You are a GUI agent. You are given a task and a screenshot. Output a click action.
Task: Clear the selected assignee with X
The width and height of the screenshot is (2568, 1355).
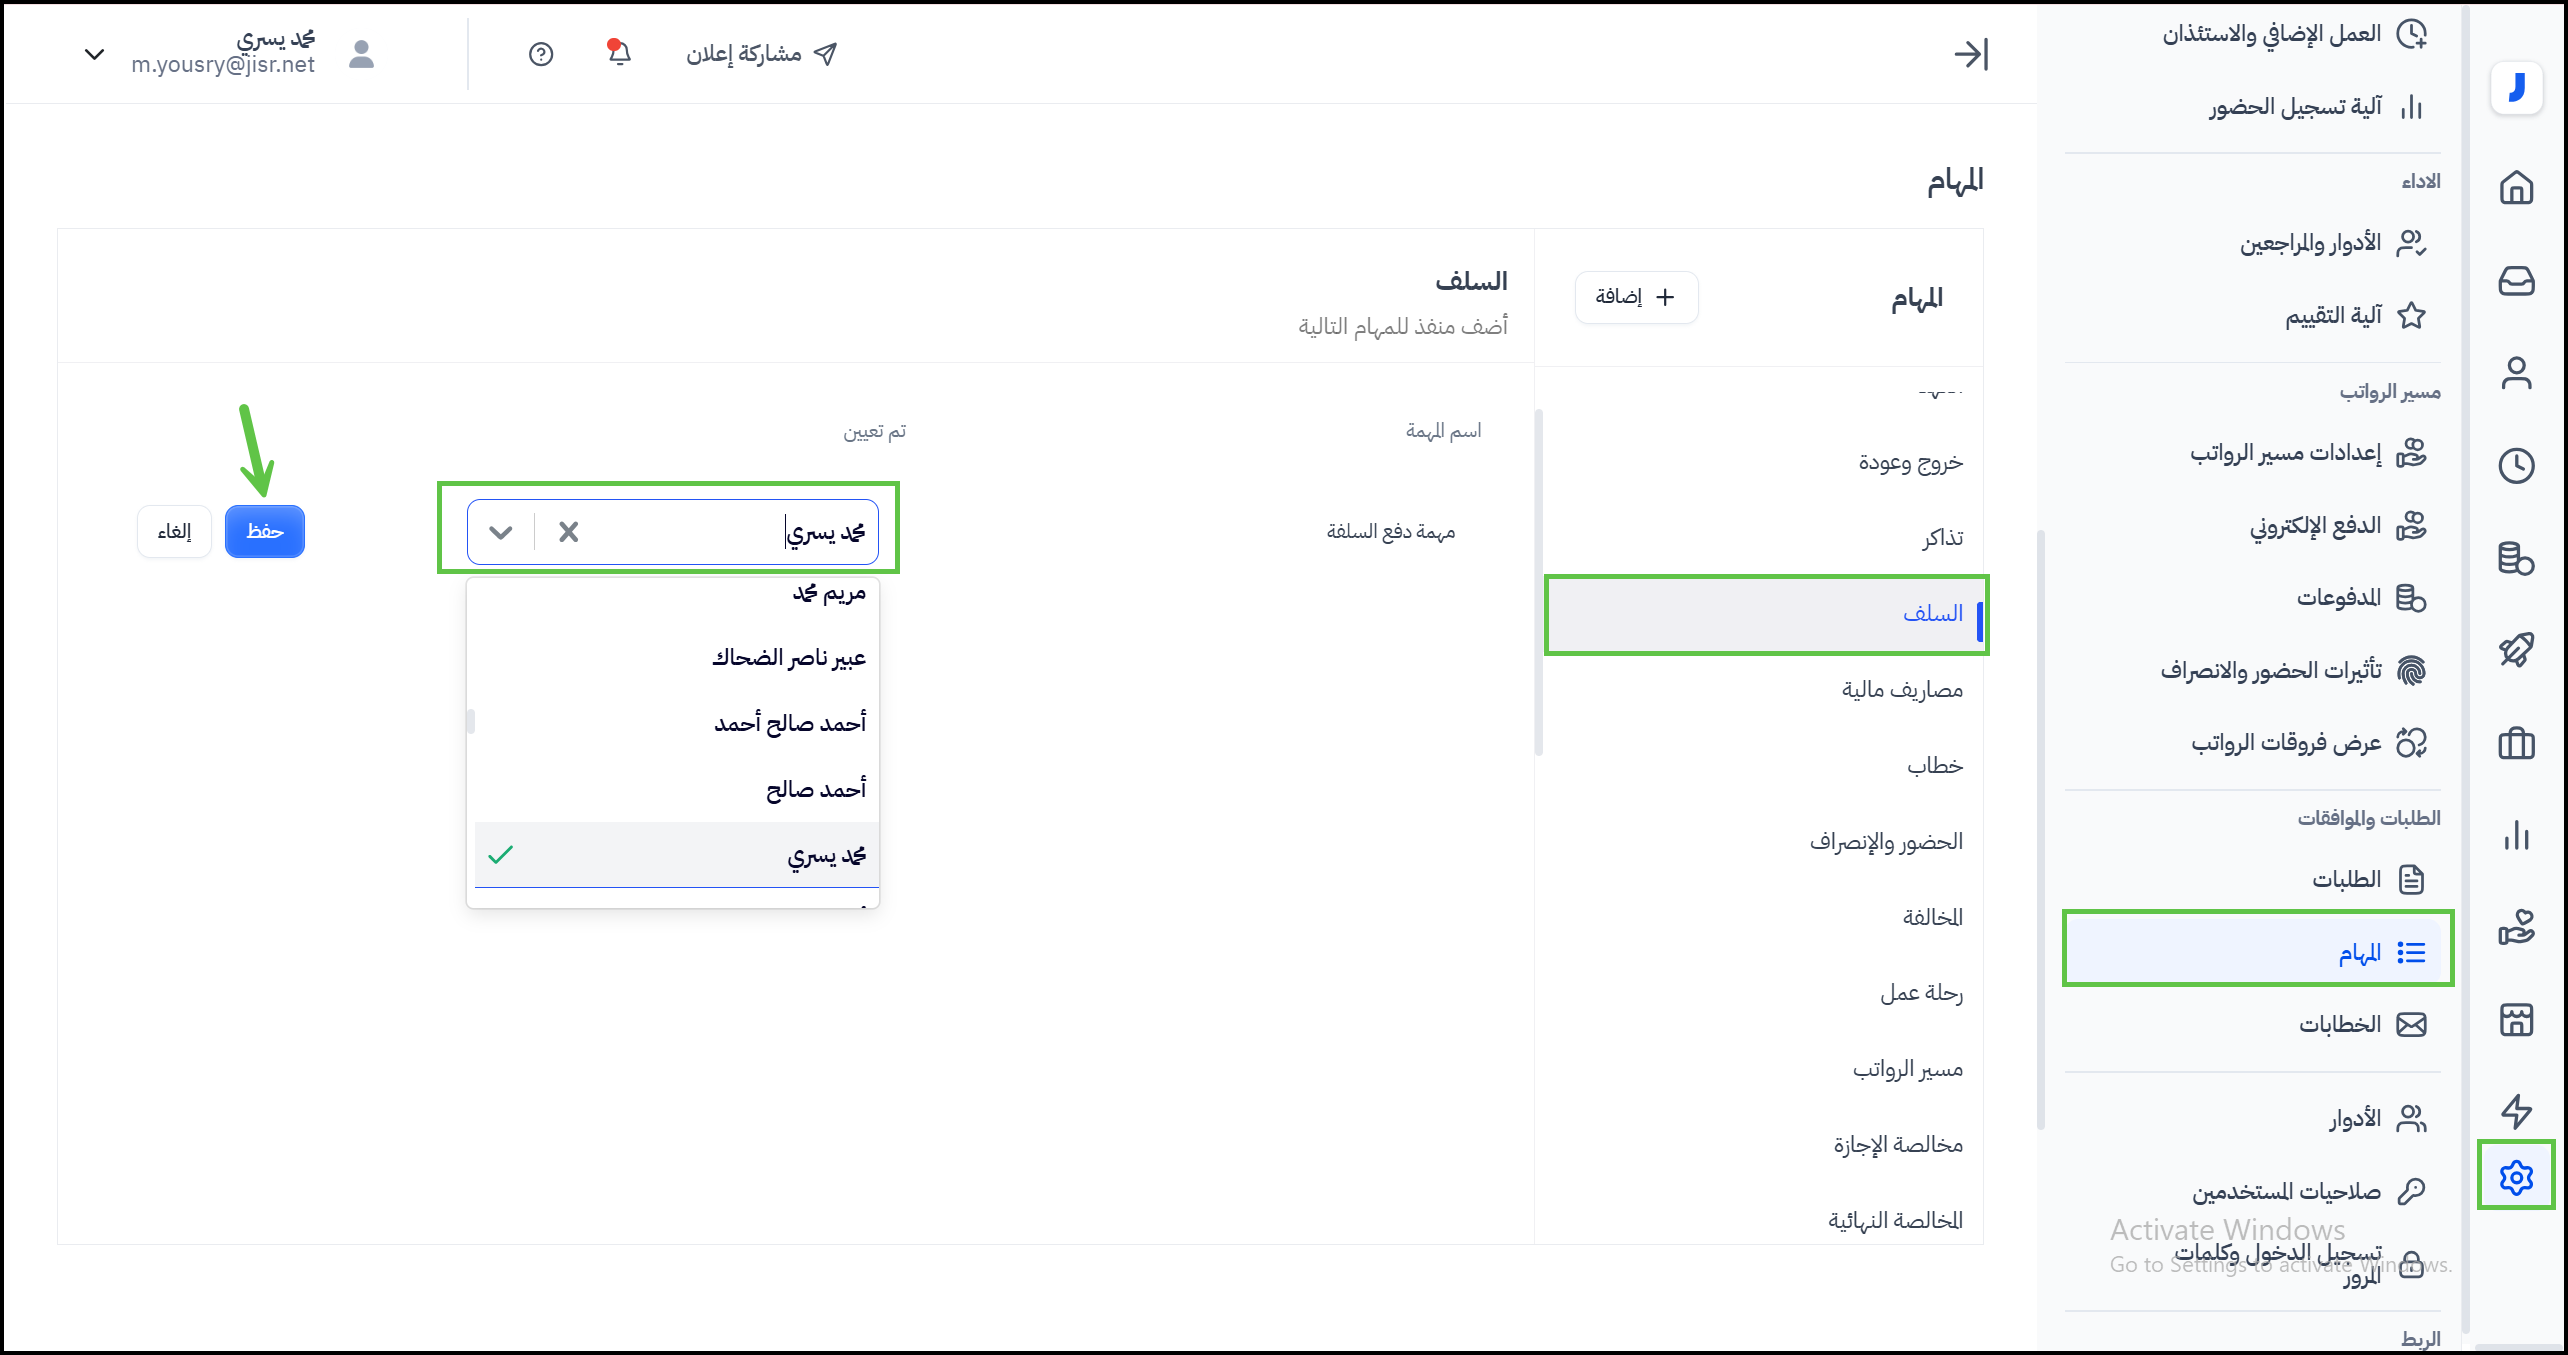click(x=569, y=532)
